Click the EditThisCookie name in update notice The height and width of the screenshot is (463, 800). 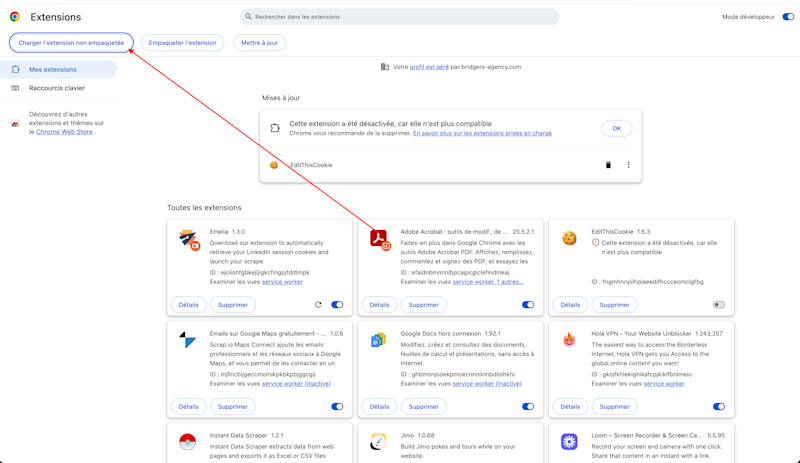coord(311,165)
